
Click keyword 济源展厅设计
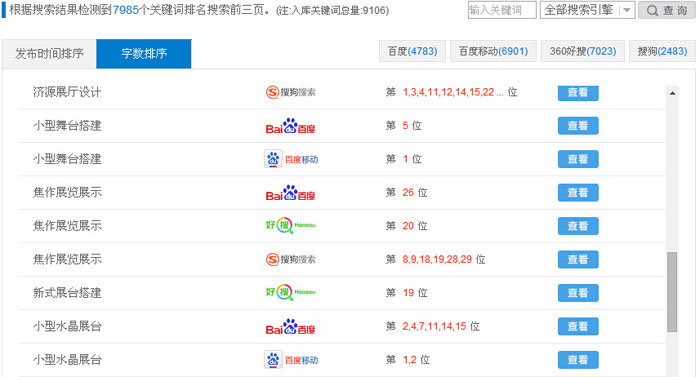[67, 92]
